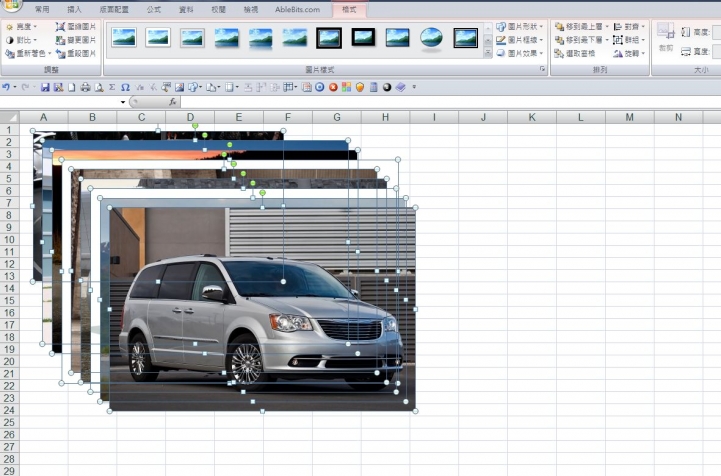Select the 格式 Format tab
Screen dimensions: 721x476
349,9
